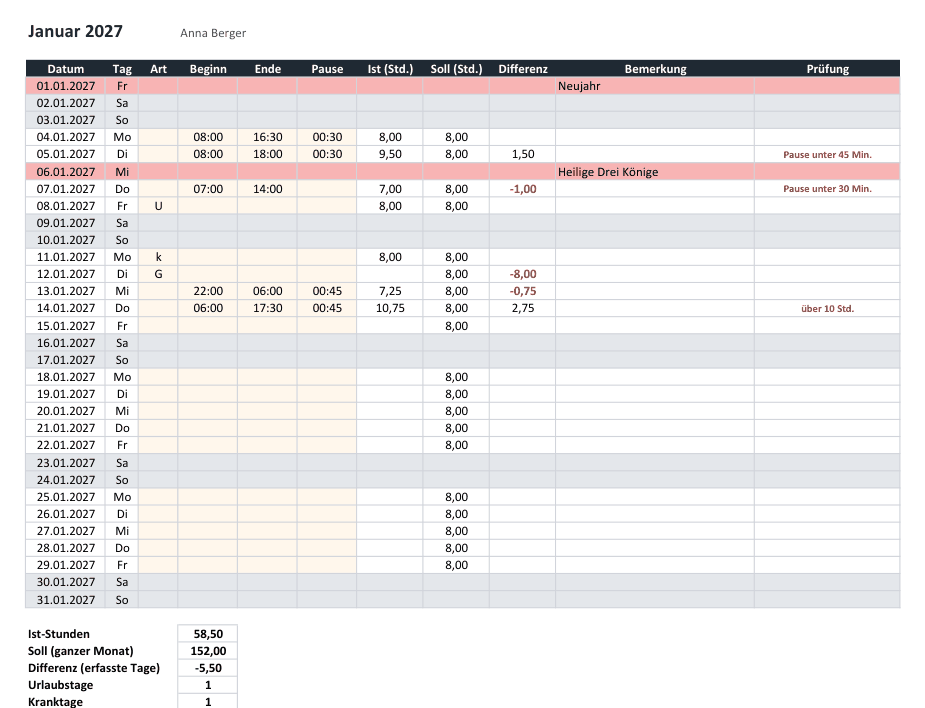Click the Ende cell showing 16:30

(x=267, y=137)
